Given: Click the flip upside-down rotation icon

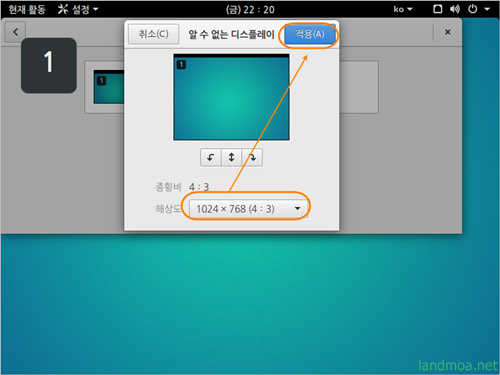Looking at the screenshot, I should pos(231,157).
